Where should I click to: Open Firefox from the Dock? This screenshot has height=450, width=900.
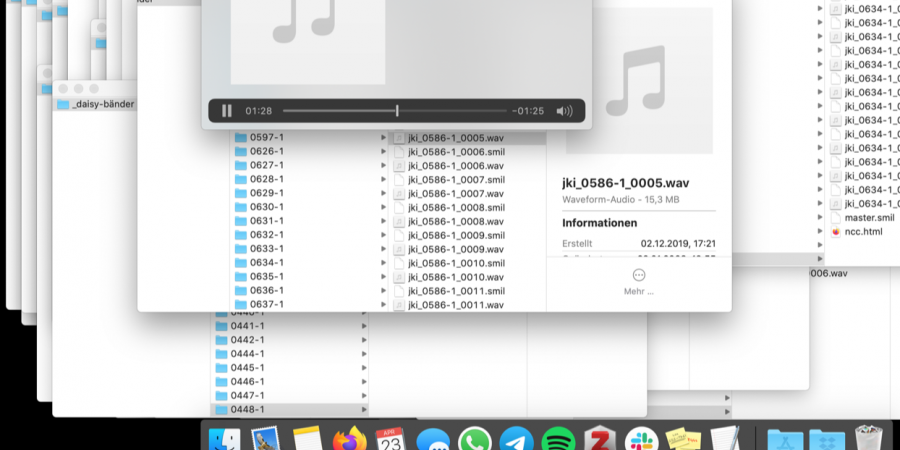pyautogui.click(x=349, y=441)
